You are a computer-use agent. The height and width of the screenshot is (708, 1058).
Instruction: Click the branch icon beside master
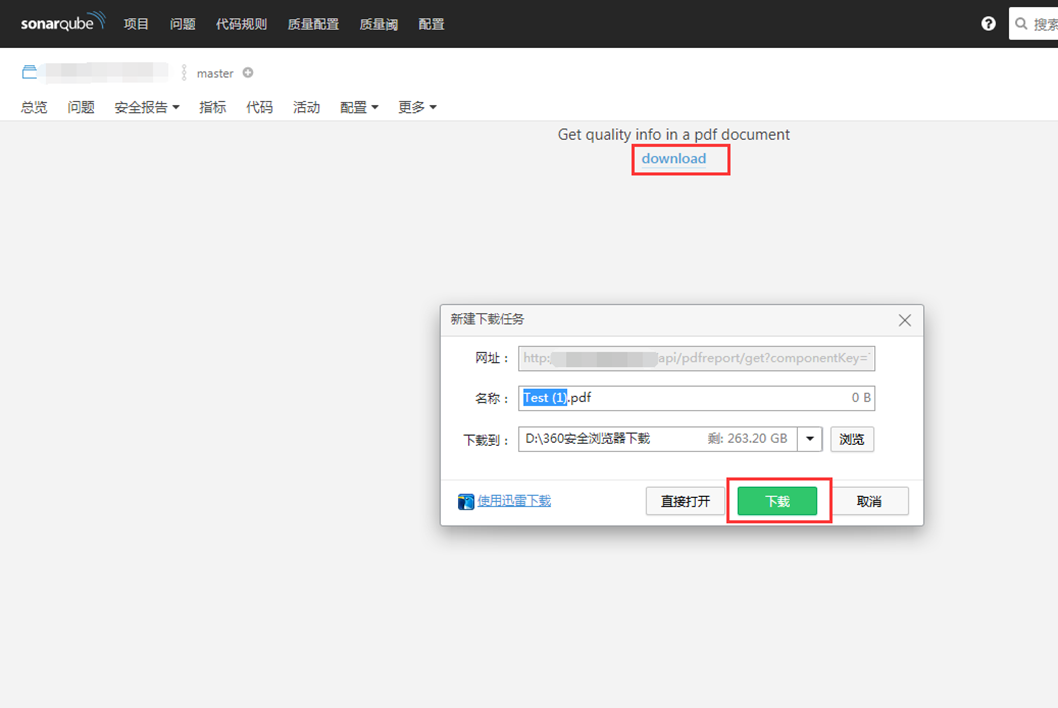184,72
